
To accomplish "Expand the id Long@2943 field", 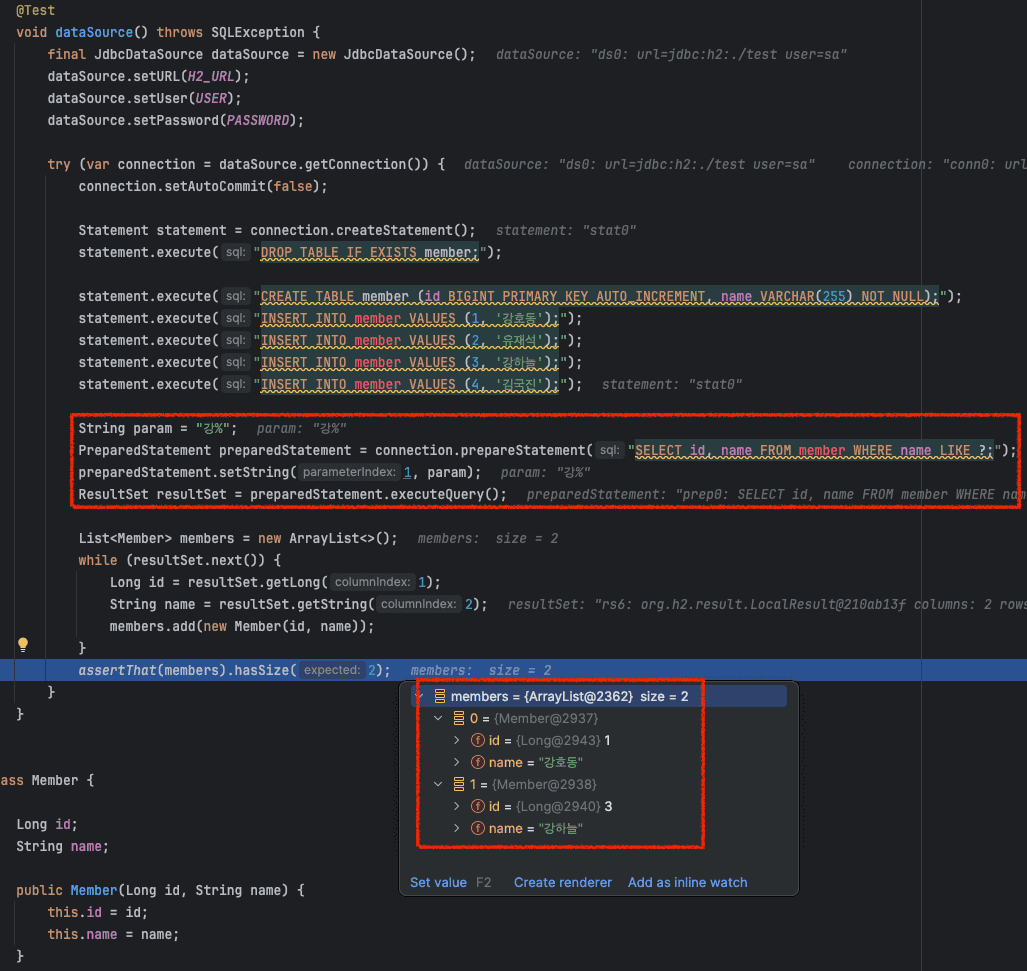I will (x=457, y=741).
